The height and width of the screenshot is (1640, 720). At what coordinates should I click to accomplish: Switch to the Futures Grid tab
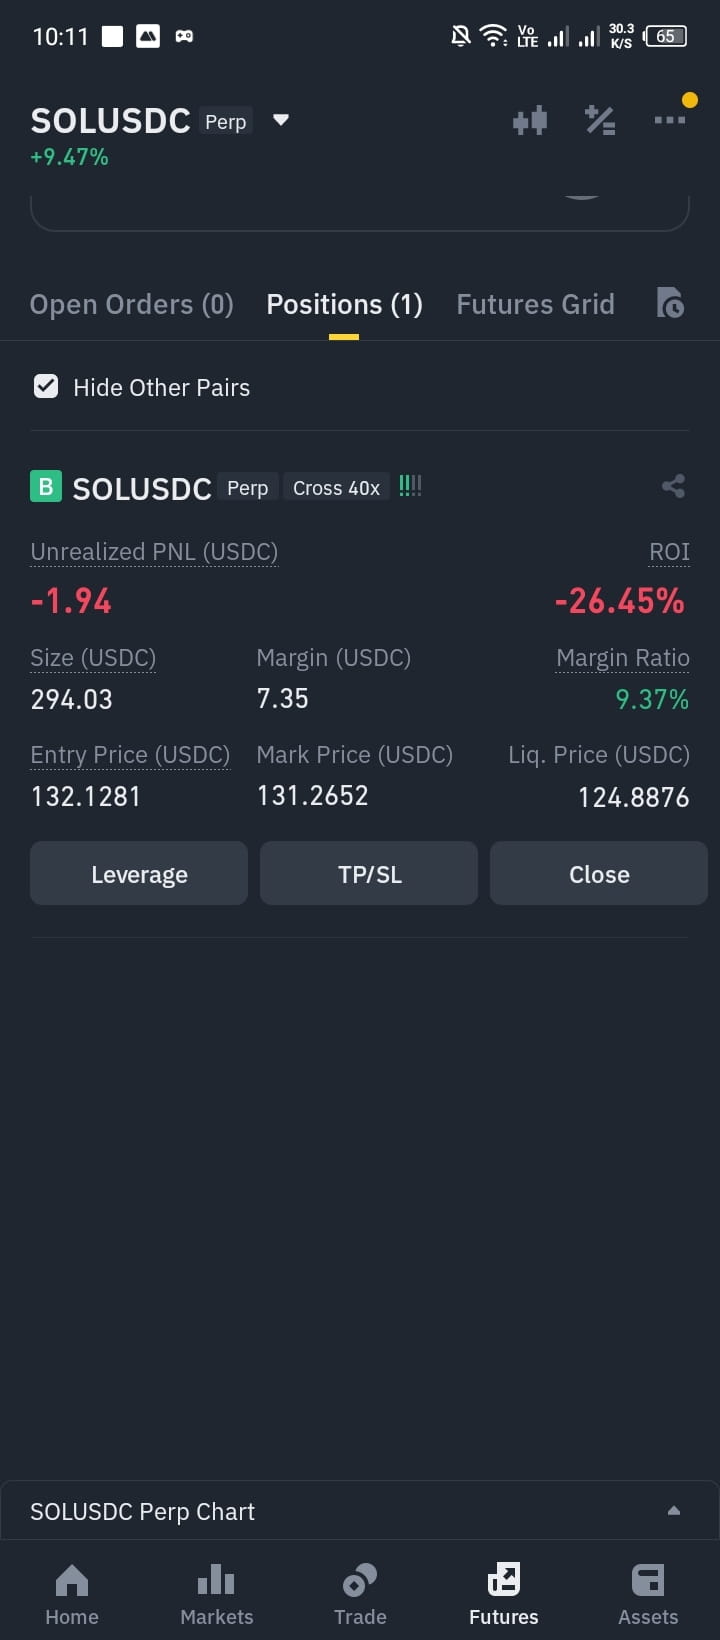pos(536,304)
